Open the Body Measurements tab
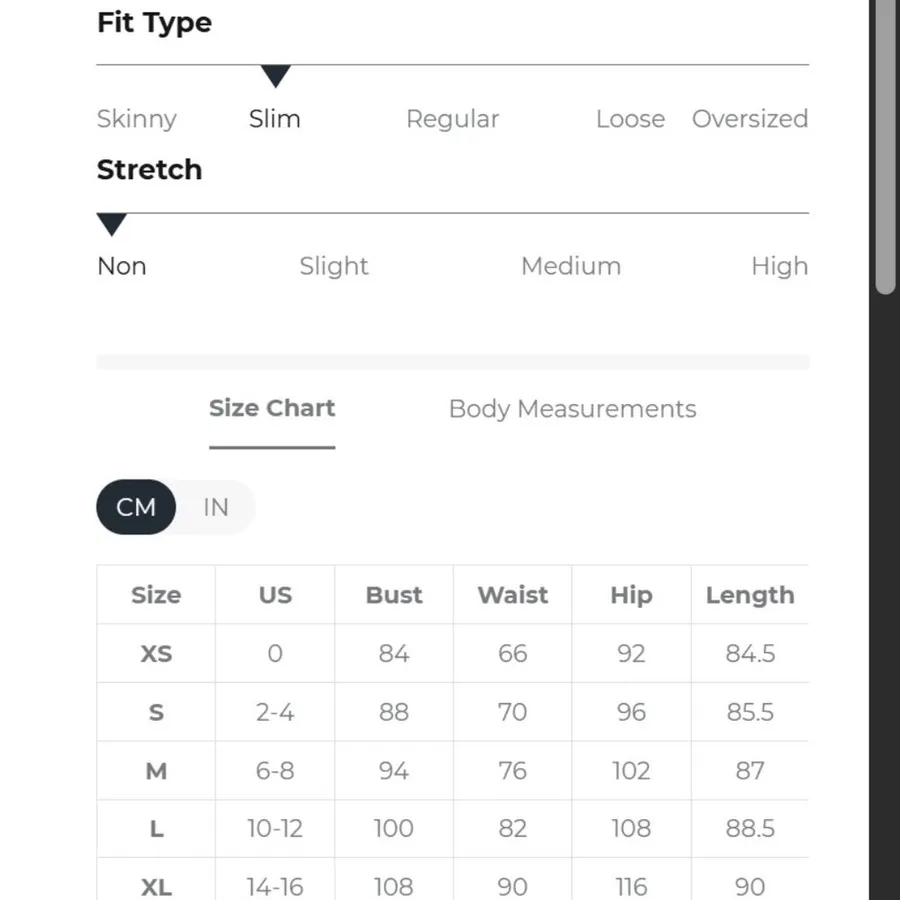This screenshot has width=900, height=900. click(572, 409)
